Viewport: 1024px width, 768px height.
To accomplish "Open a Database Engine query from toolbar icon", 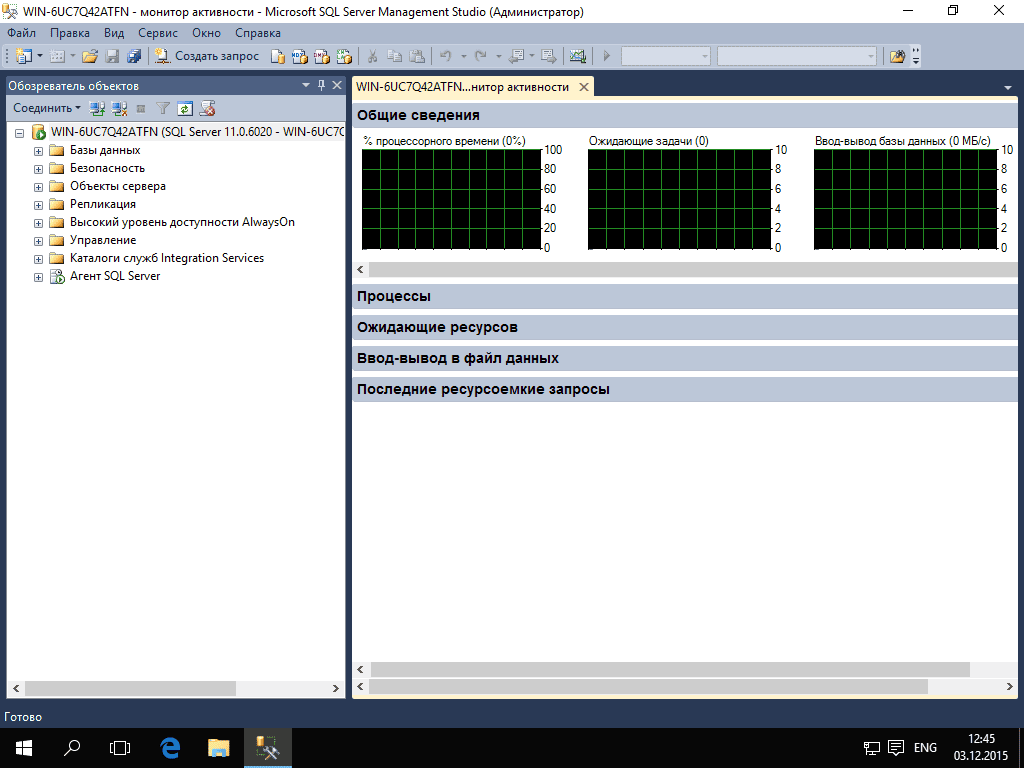I will click(278, 56).
